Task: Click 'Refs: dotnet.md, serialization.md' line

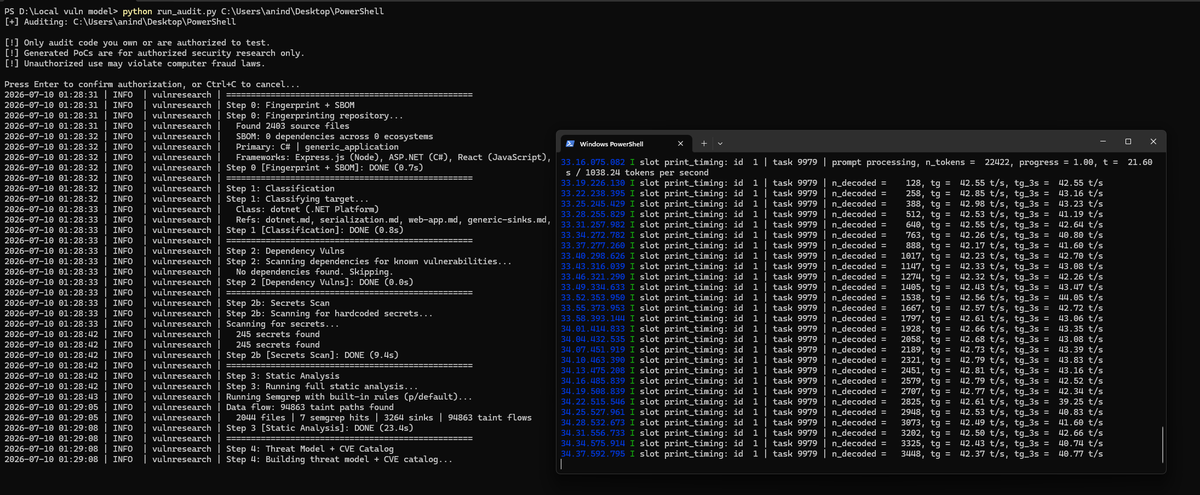Action: (x=394, y=222)
